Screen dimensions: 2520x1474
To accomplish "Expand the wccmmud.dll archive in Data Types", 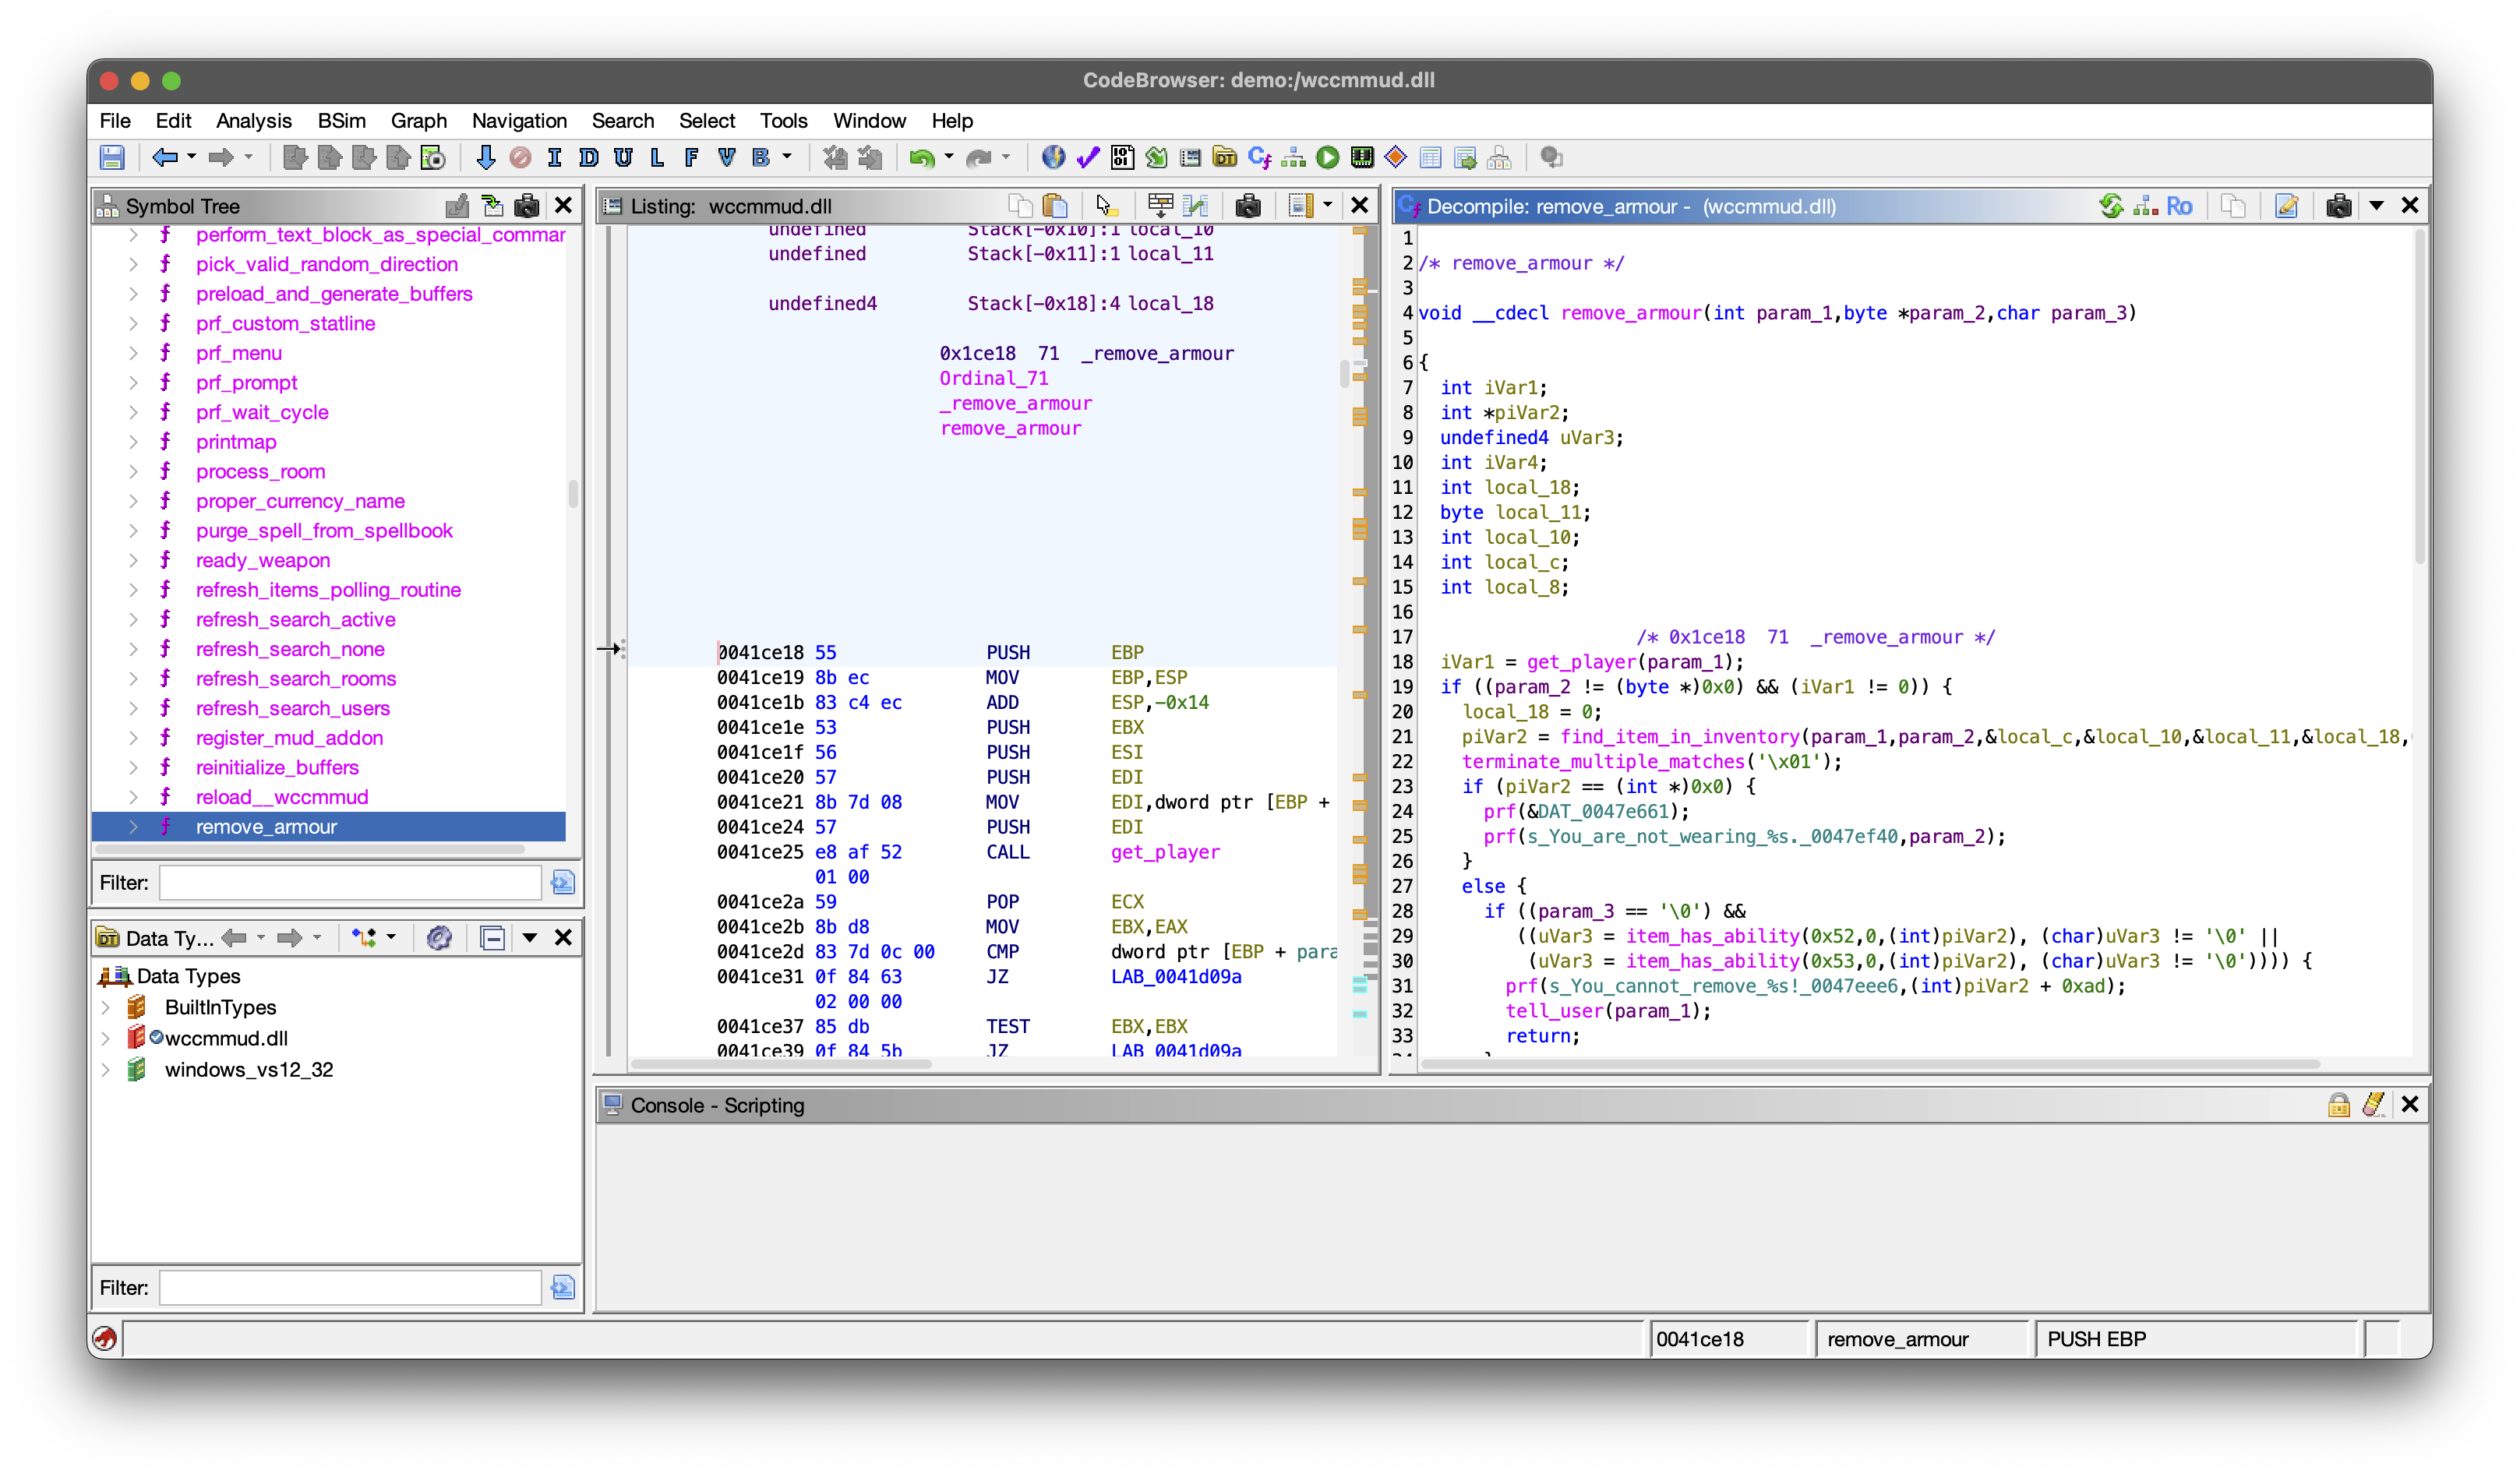I will click(x=105, y=1038).
